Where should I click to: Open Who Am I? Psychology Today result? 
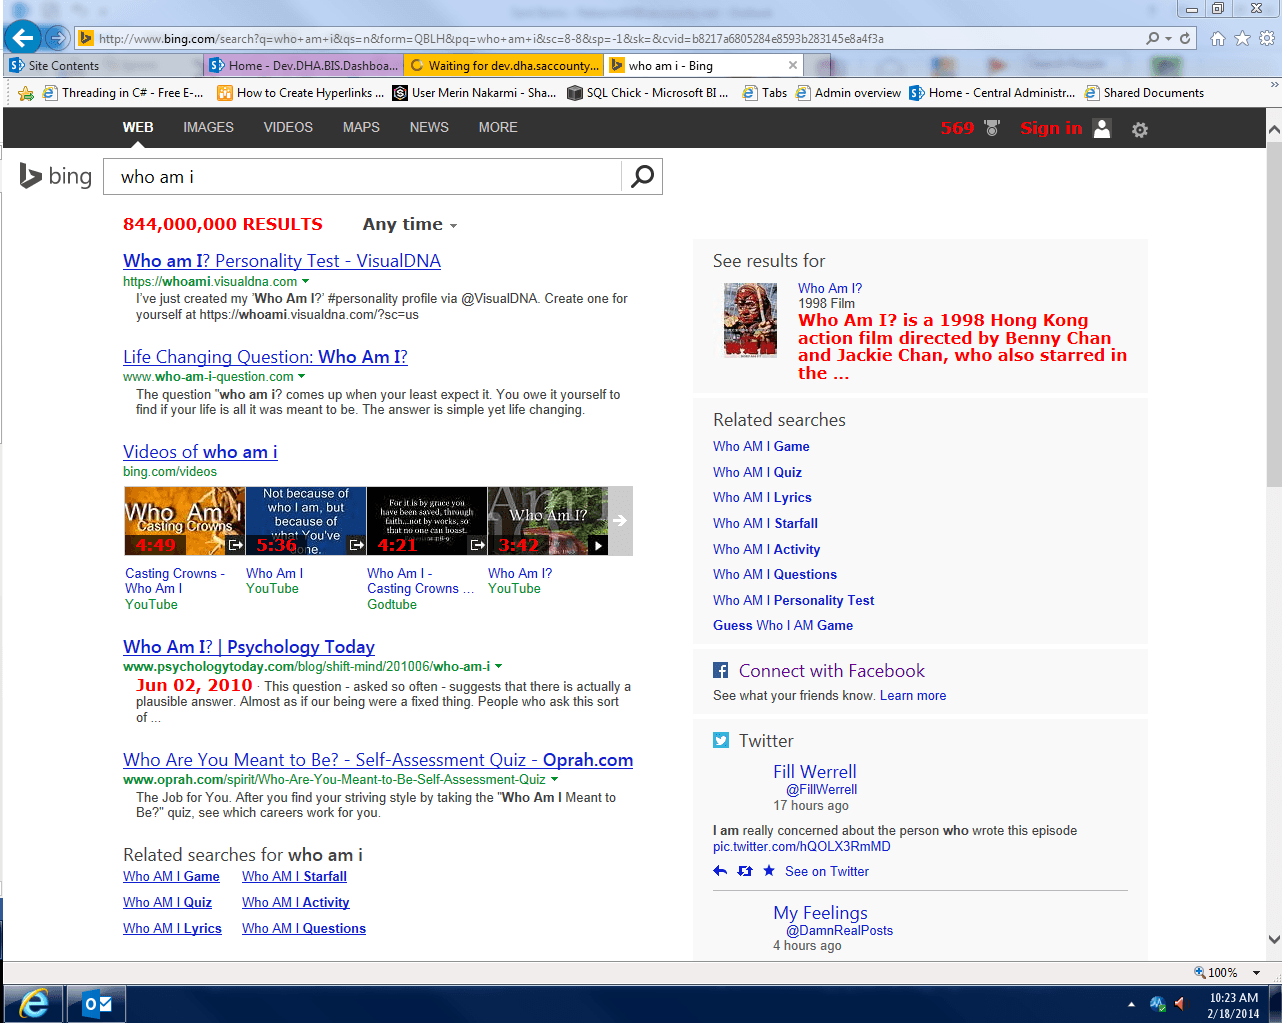pyautogui.click(x=249, y=647)
